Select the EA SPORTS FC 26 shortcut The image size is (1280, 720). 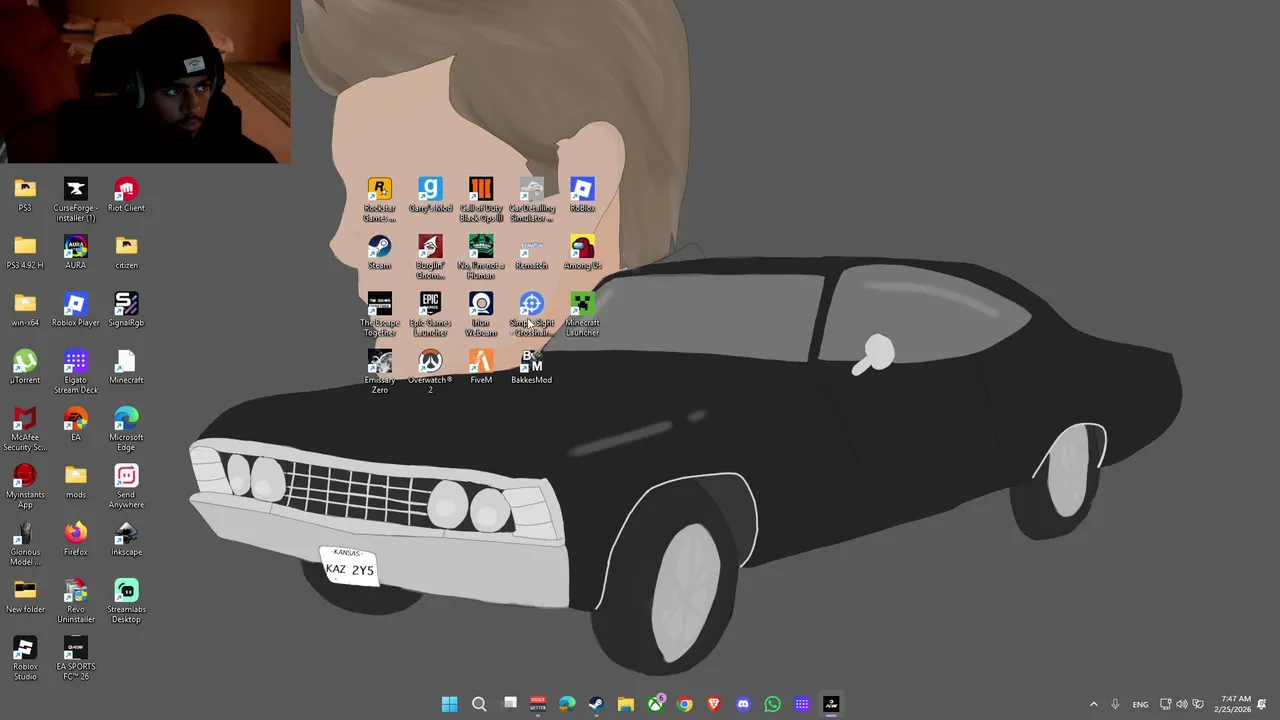pyautogui.click(x=75, y=656)
